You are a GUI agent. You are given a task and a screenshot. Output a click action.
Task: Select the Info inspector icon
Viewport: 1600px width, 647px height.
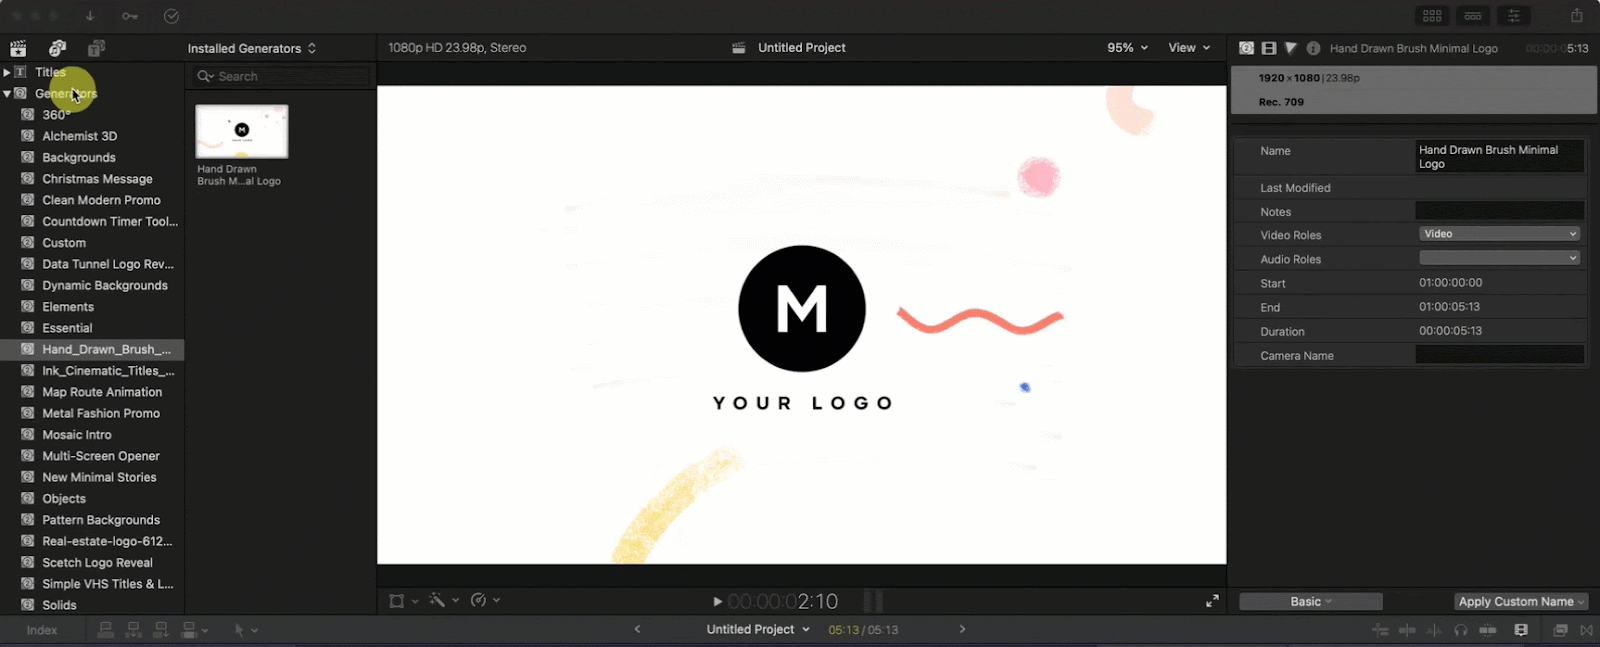click(1313, 48)
